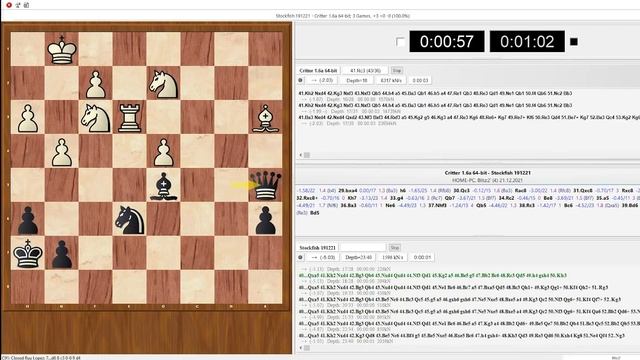Image resolution: width=640 pixels, height=360 pixels.
Task: Click Stockfish Depth=23/40 field
Action: (358, 257)
